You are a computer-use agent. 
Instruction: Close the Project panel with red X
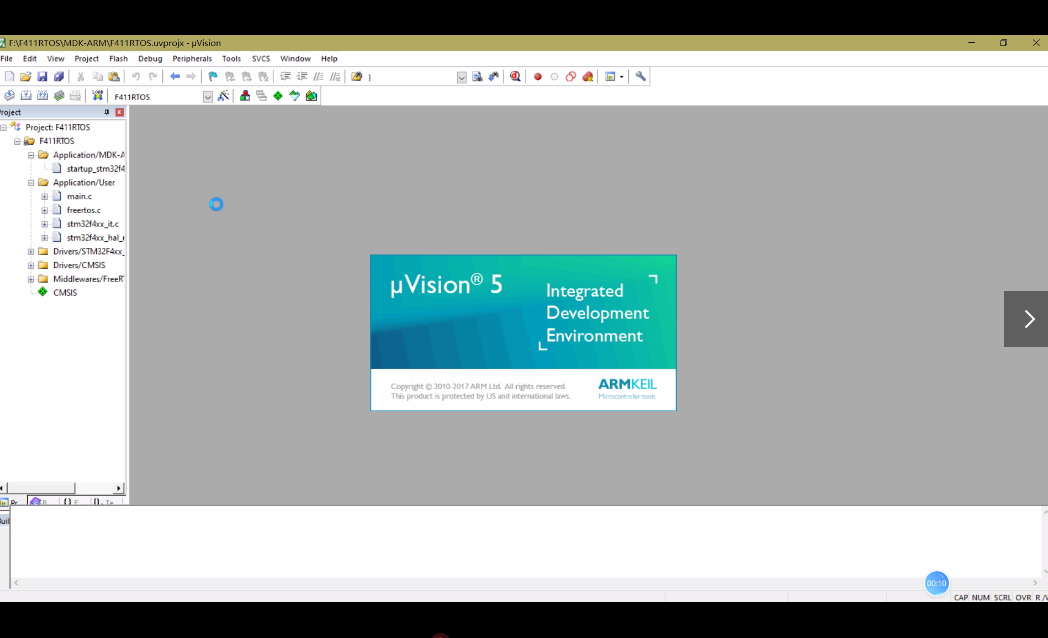[x=120, y=112]
